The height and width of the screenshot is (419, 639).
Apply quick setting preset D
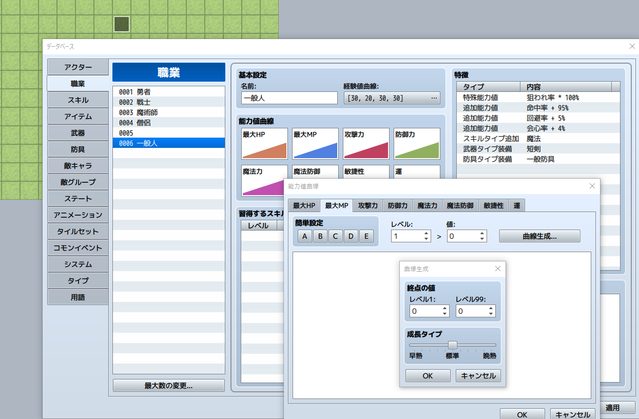coord(351,236)
